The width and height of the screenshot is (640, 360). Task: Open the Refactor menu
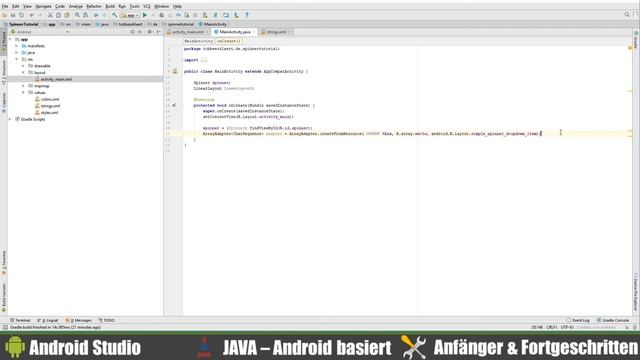tap(94, 7)
